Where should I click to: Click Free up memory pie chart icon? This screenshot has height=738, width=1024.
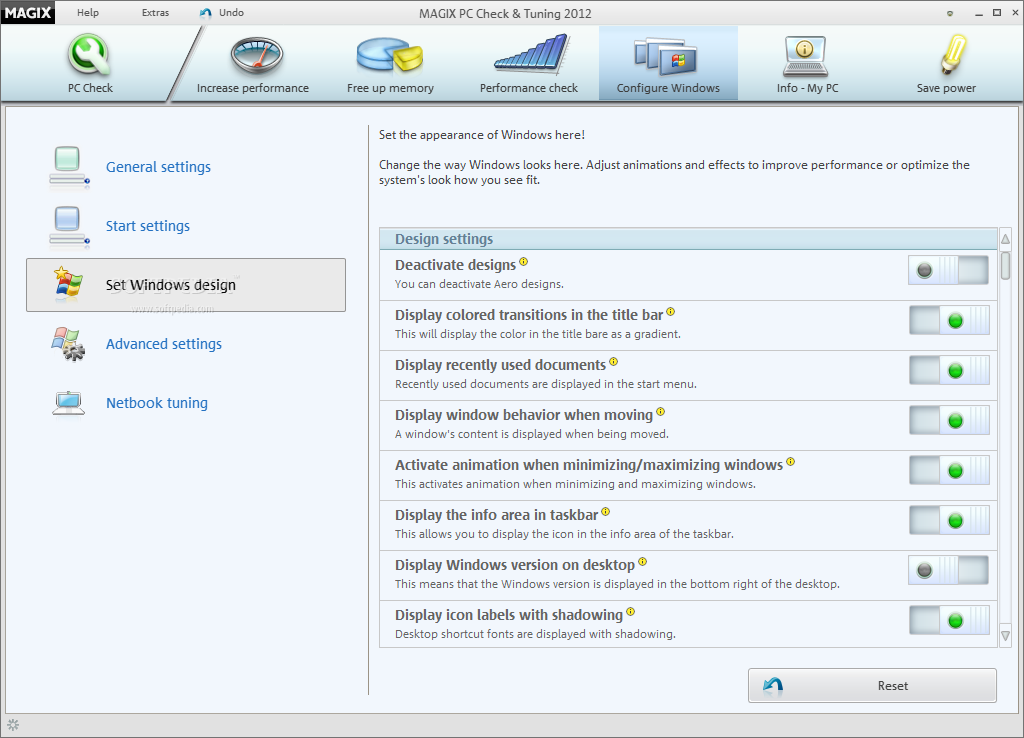390,55
